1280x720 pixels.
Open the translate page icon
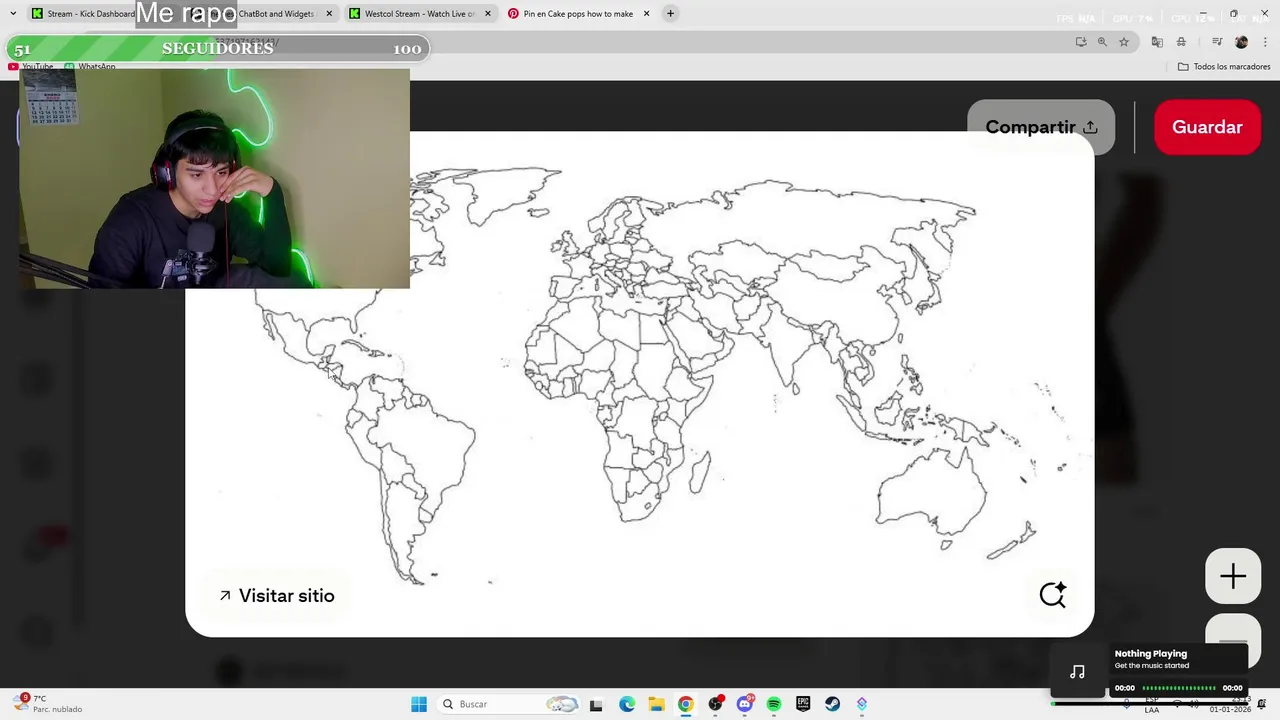(1157, 42)
